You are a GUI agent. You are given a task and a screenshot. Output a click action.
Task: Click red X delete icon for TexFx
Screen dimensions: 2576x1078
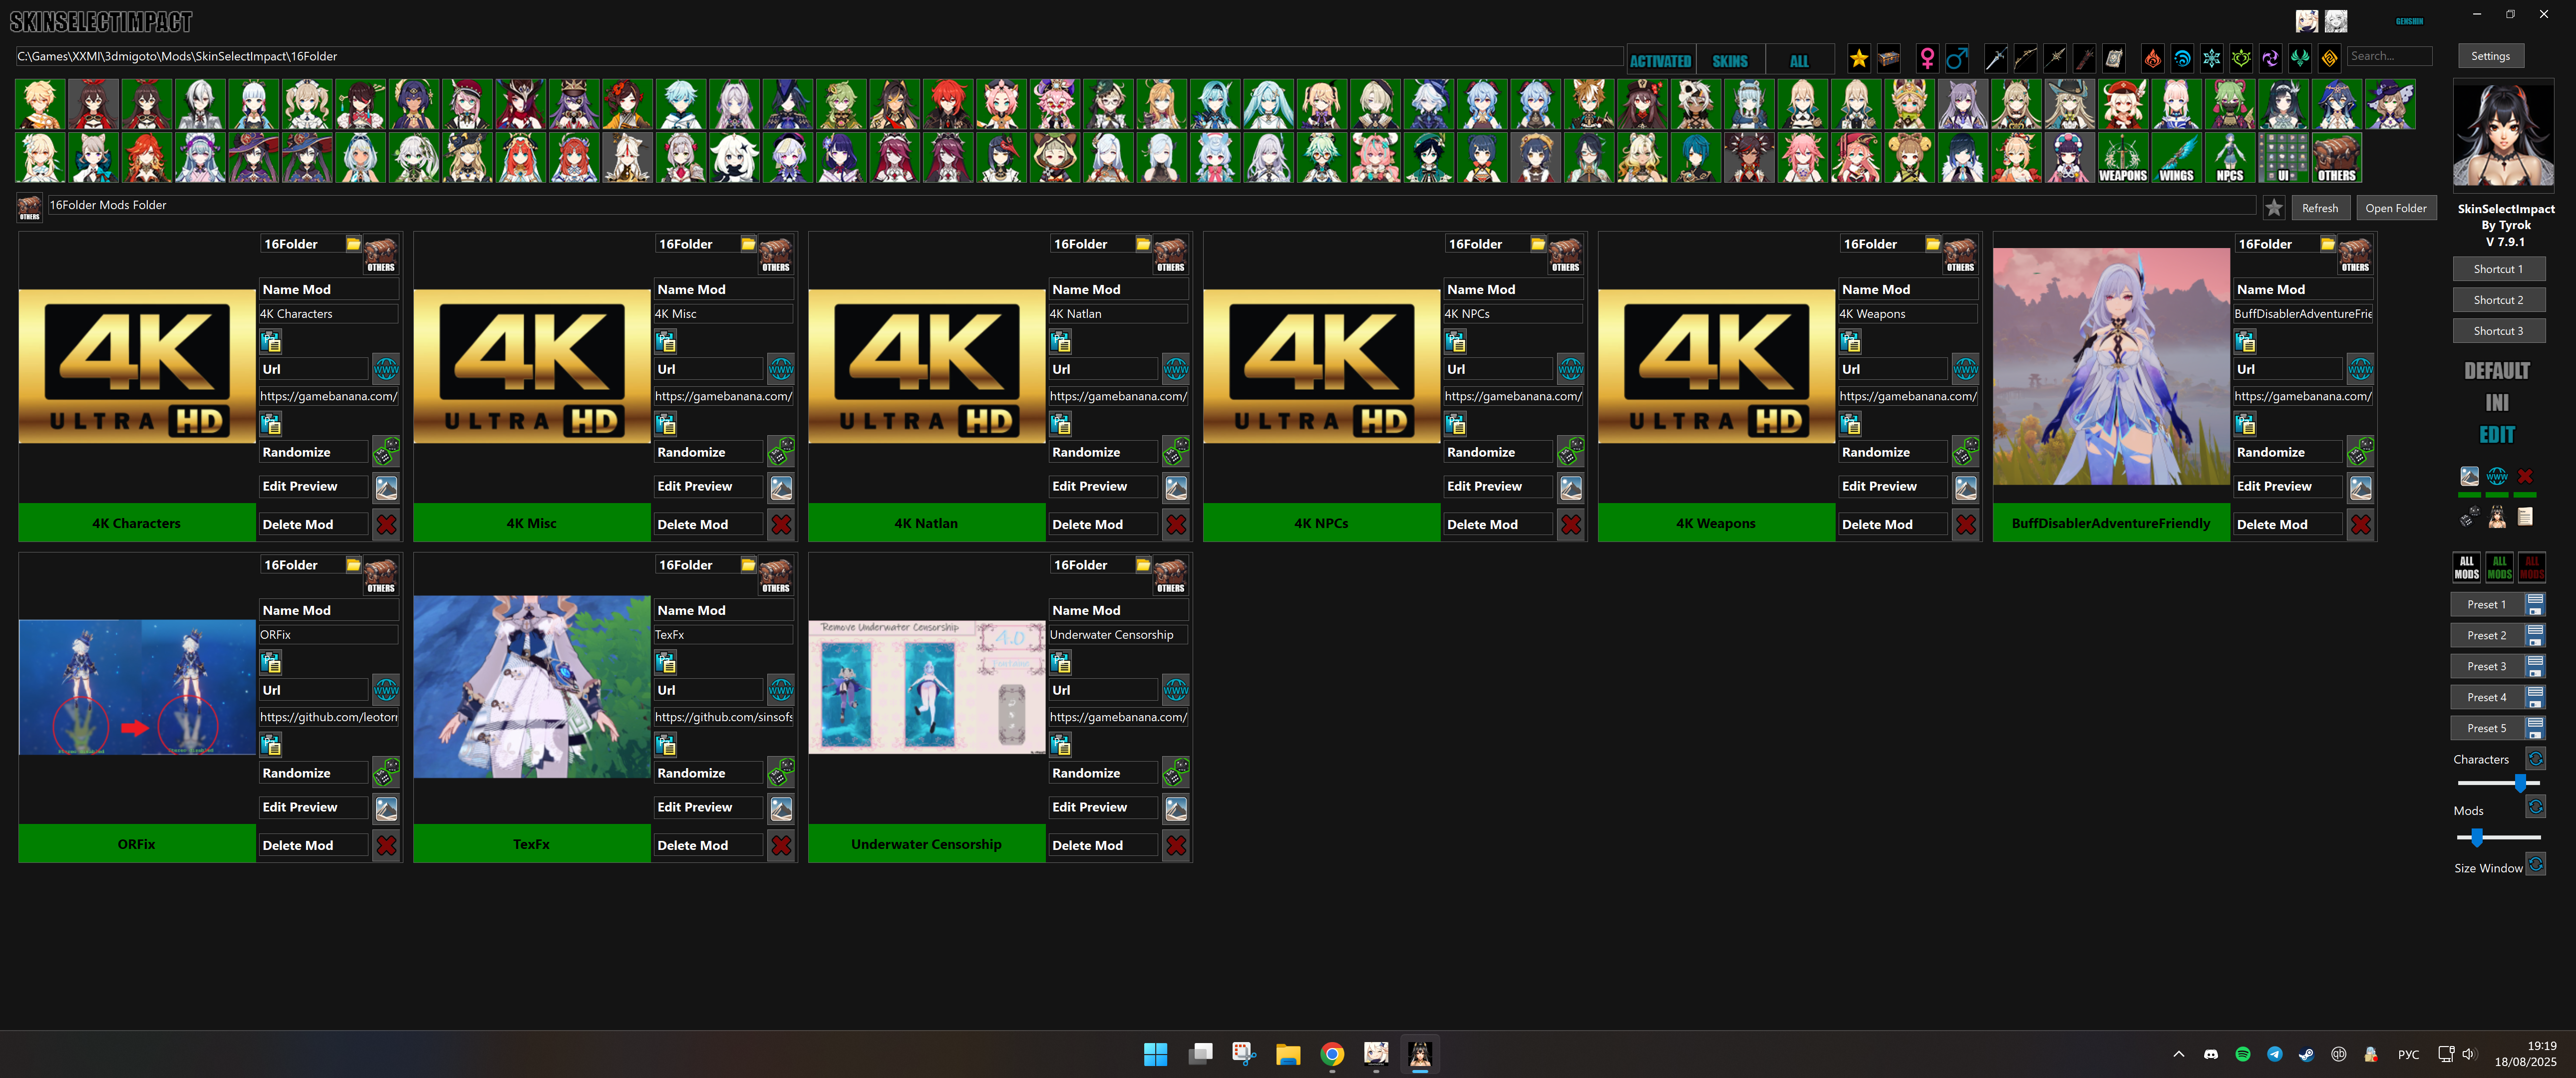pos(781,845)
